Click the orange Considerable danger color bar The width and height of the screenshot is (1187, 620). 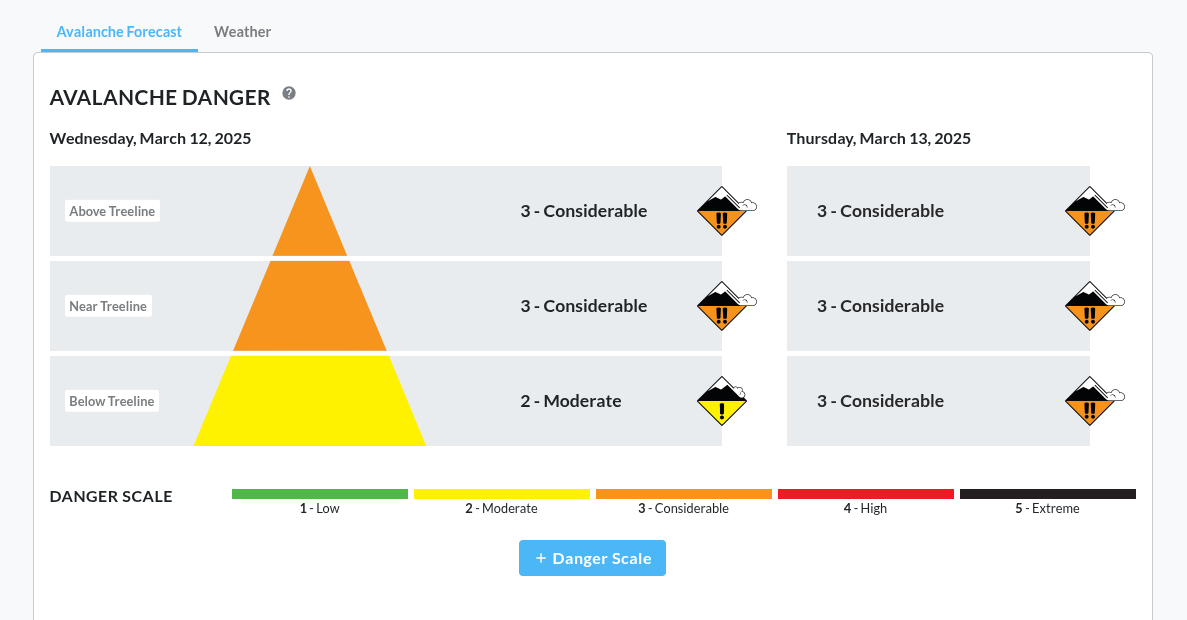click(683, 494)
